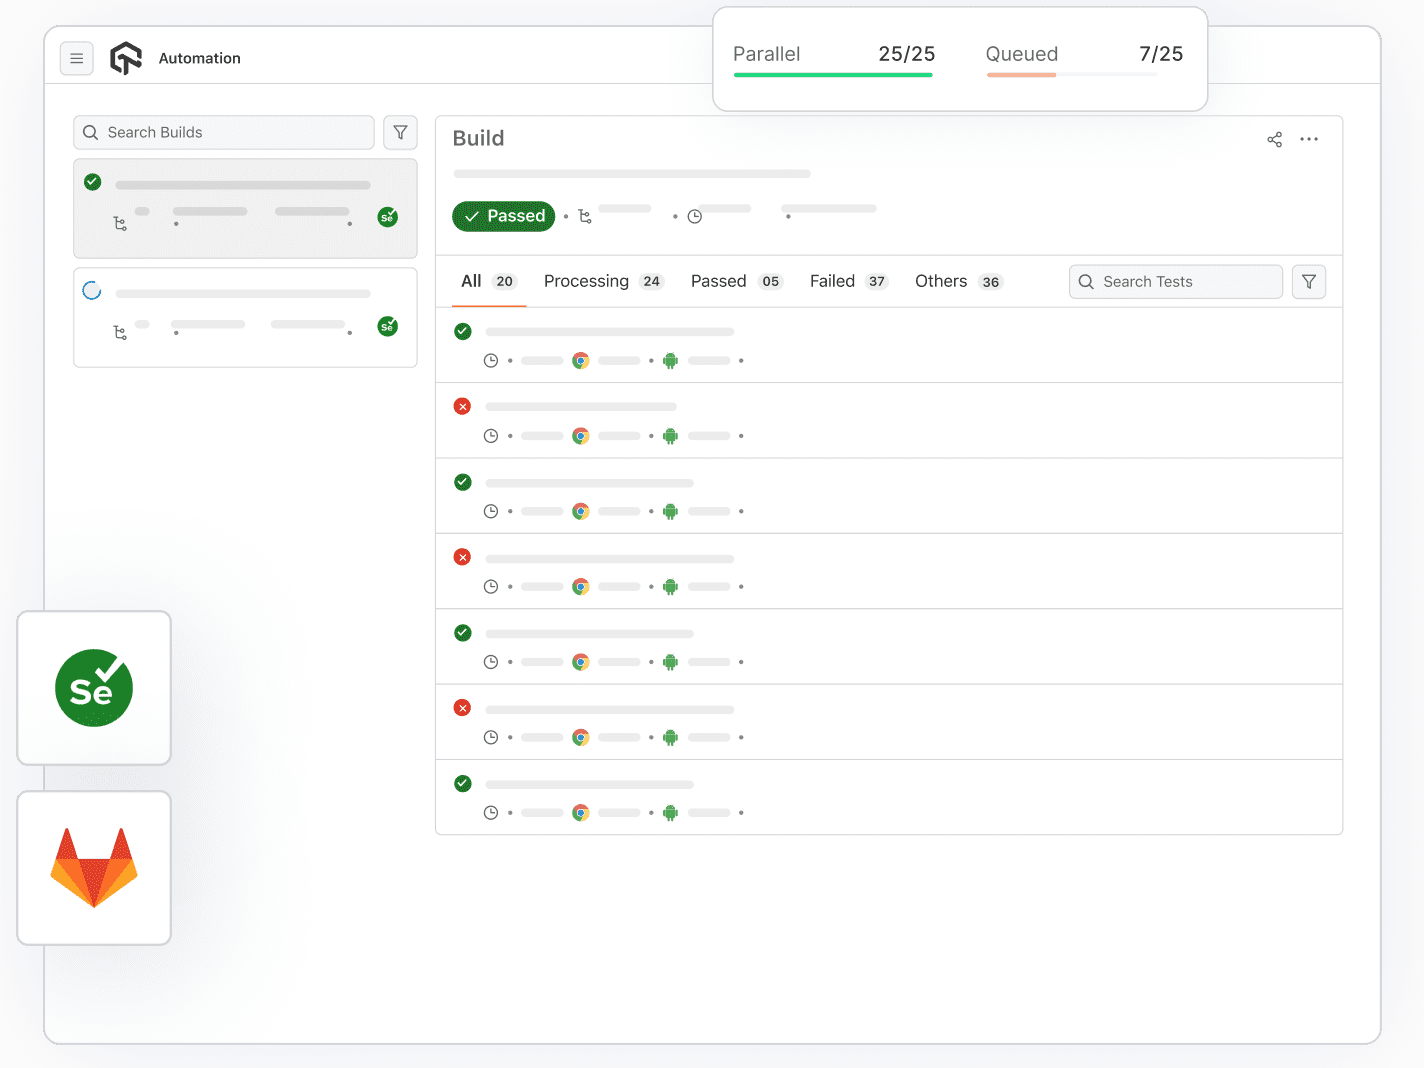
Task: Open the hamburger navigation menu
Action: 77,58
